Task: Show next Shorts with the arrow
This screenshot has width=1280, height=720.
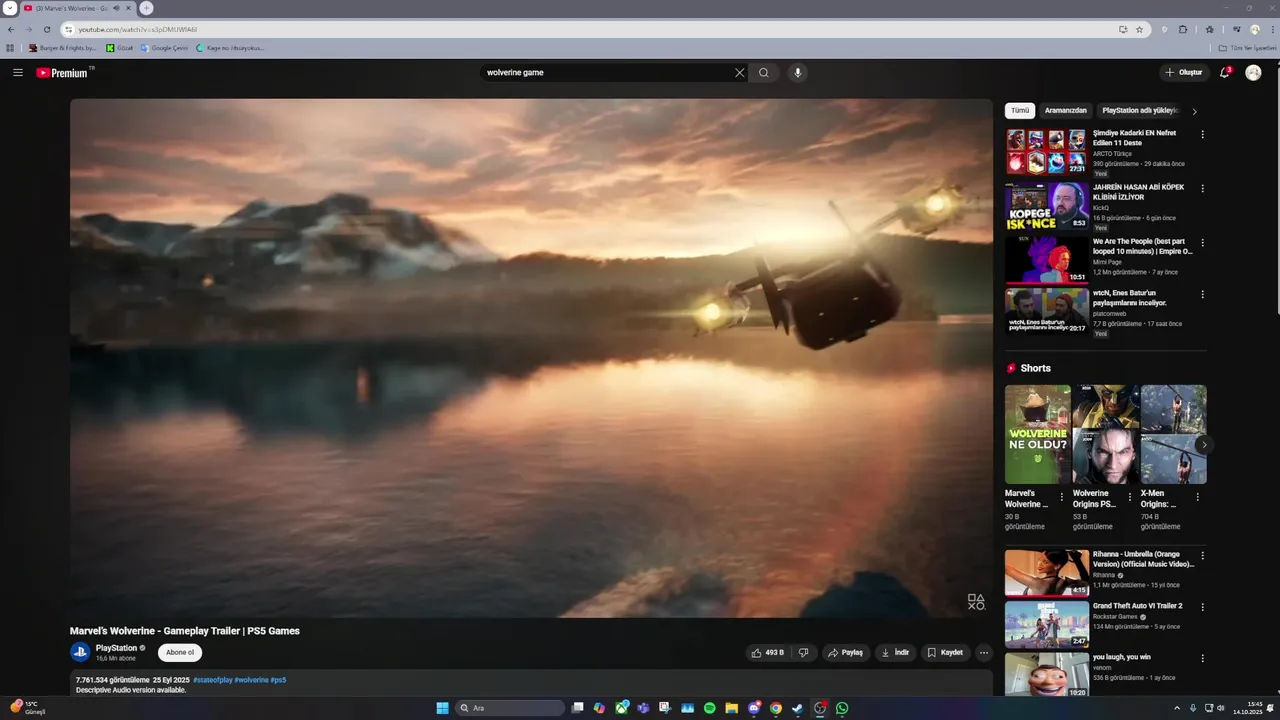Action: 1204,445
